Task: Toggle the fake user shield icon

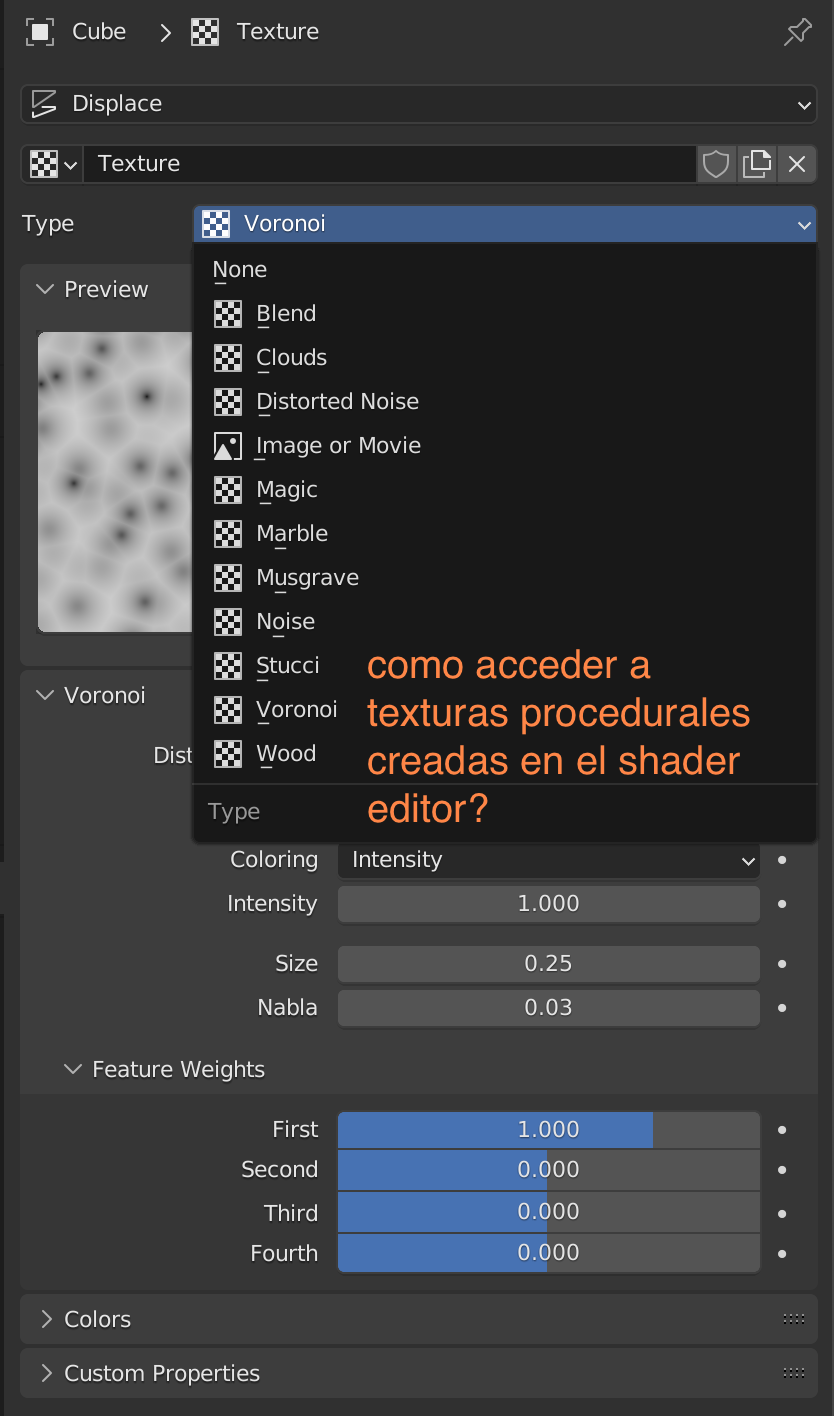Action: [716, 164]
